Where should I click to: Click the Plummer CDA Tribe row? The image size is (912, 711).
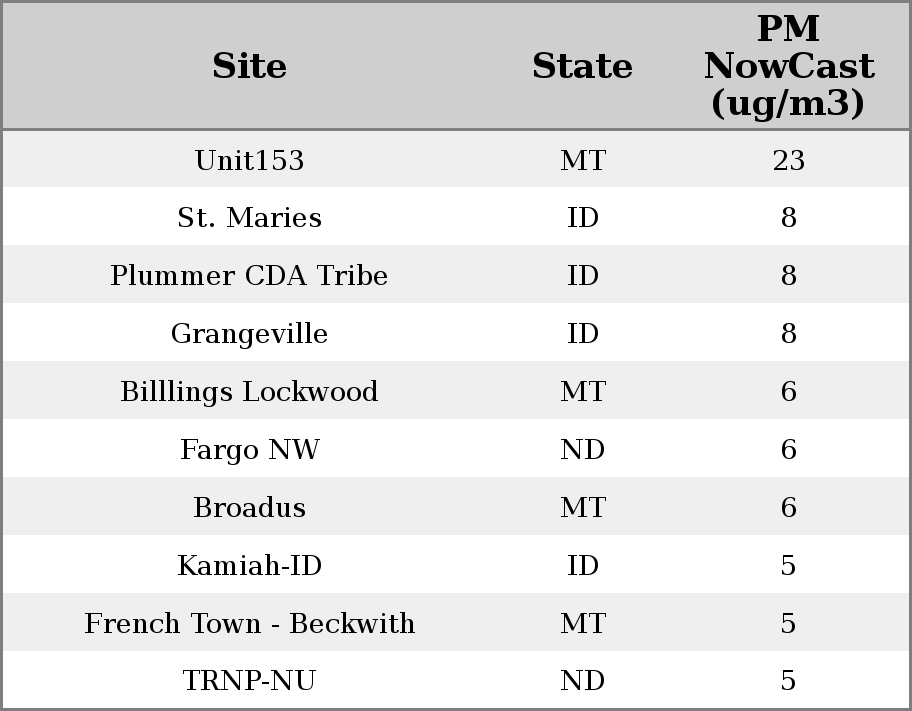coord(249,276)
